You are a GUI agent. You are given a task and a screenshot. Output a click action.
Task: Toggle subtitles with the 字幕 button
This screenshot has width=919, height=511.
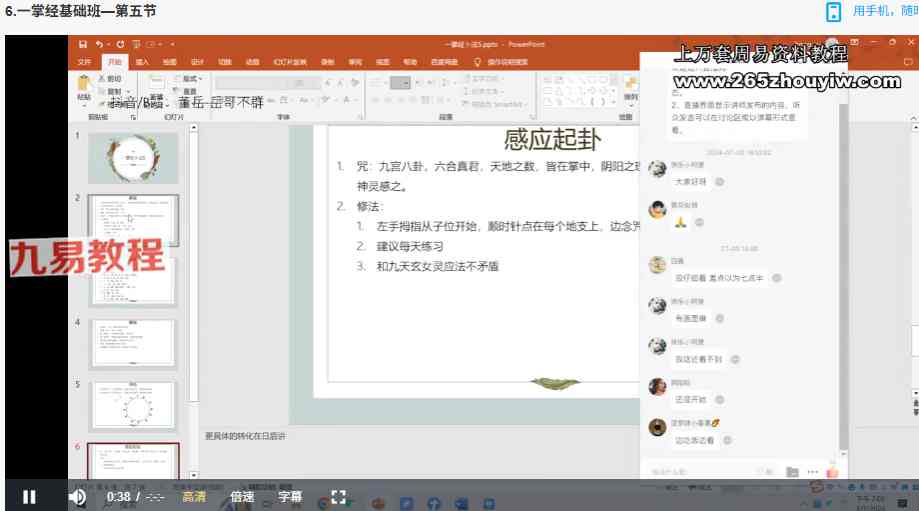click(290, 496)
